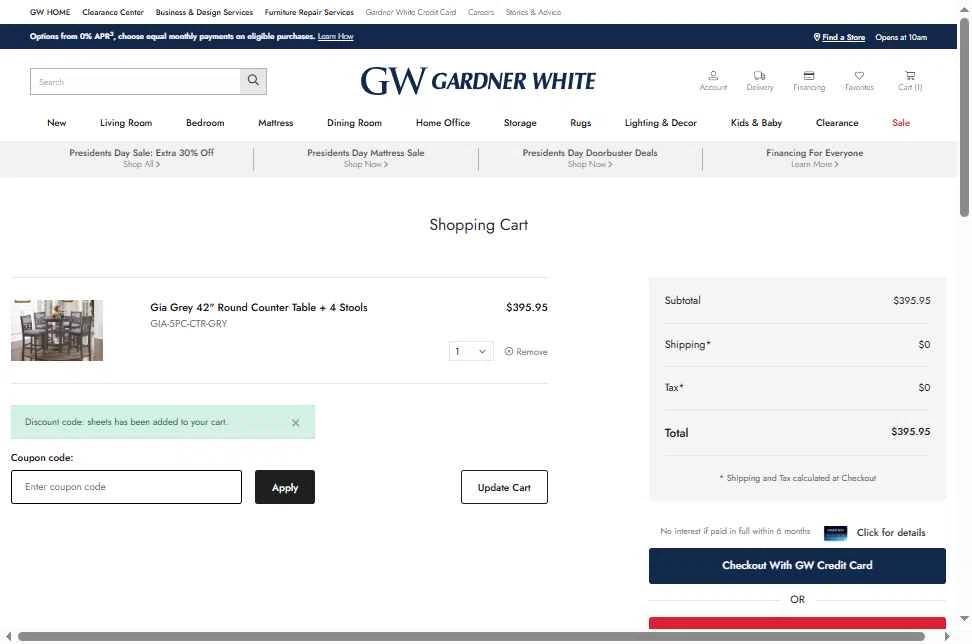Screen dimensions: 972x644
Task: Click the Find a Store link
Action: click(843, 37)
